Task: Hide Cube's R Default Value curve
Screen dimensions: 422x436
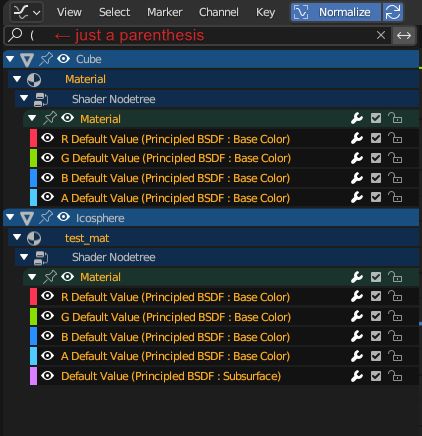Action: 47,138
